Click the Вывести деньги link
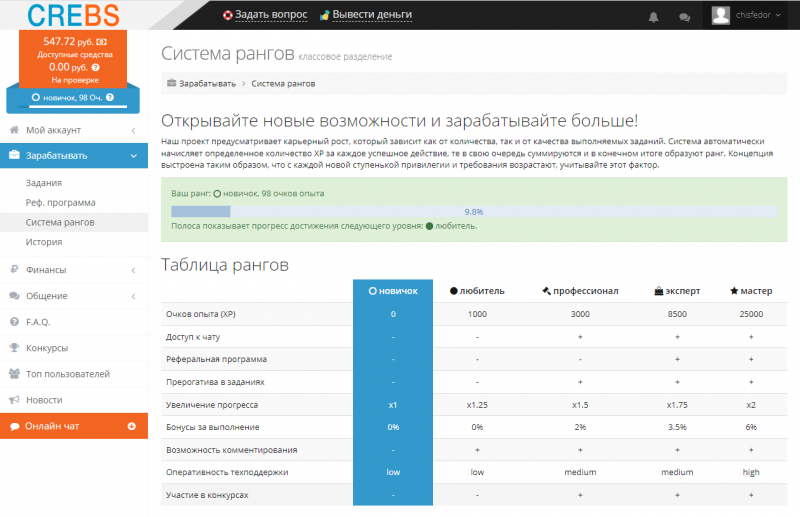This screenshot has width=800, height=517. point(372,15)
